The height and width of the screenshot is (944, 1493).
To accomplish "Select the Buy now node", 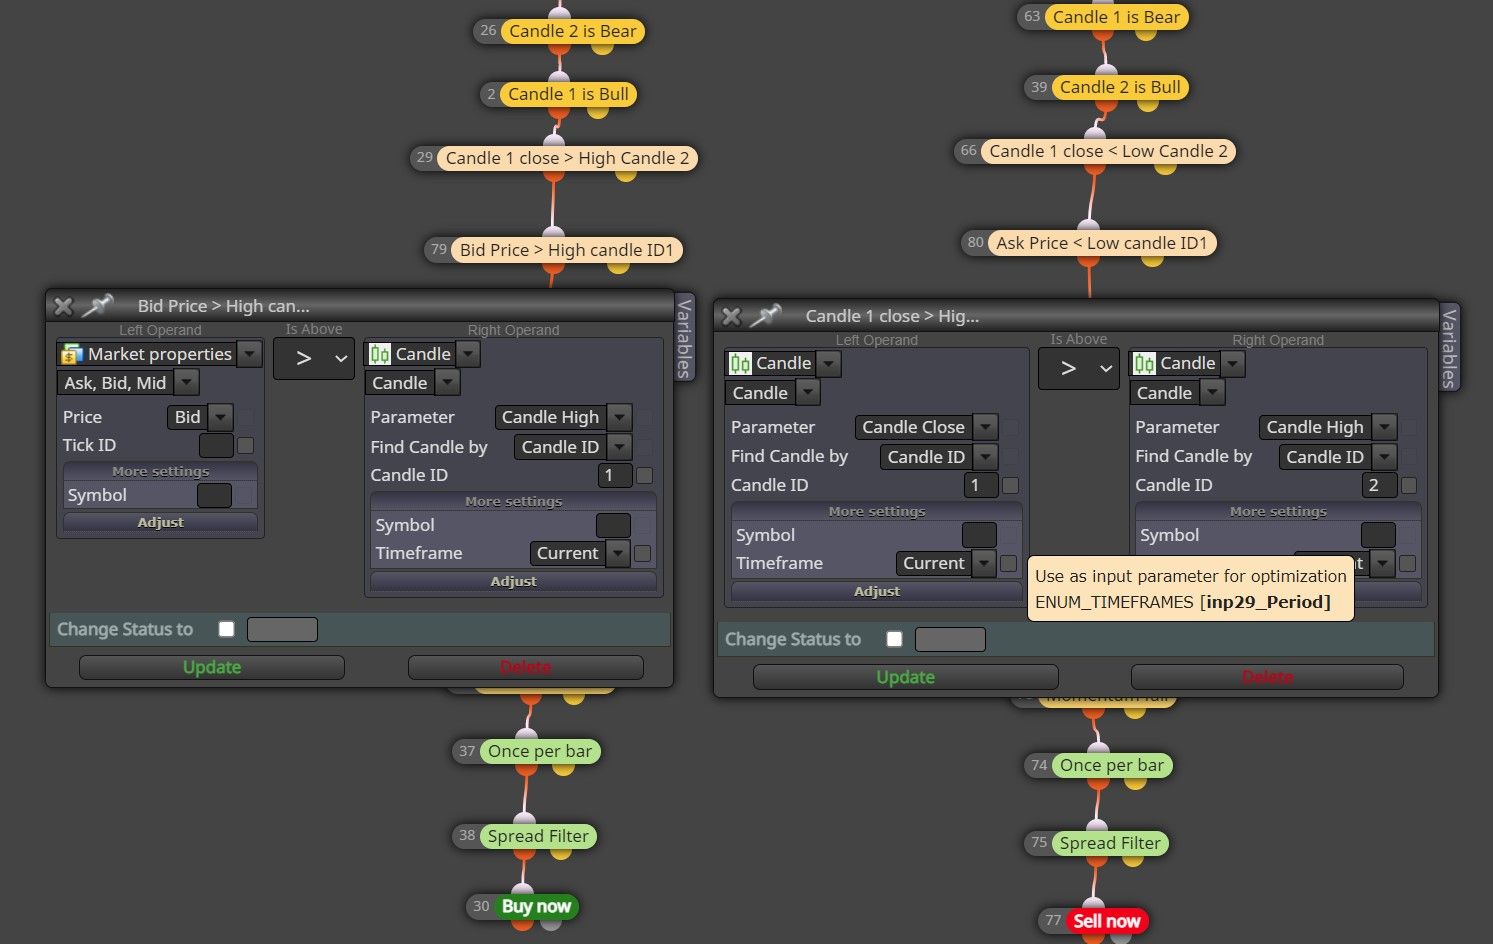I will tap(536, 906).
